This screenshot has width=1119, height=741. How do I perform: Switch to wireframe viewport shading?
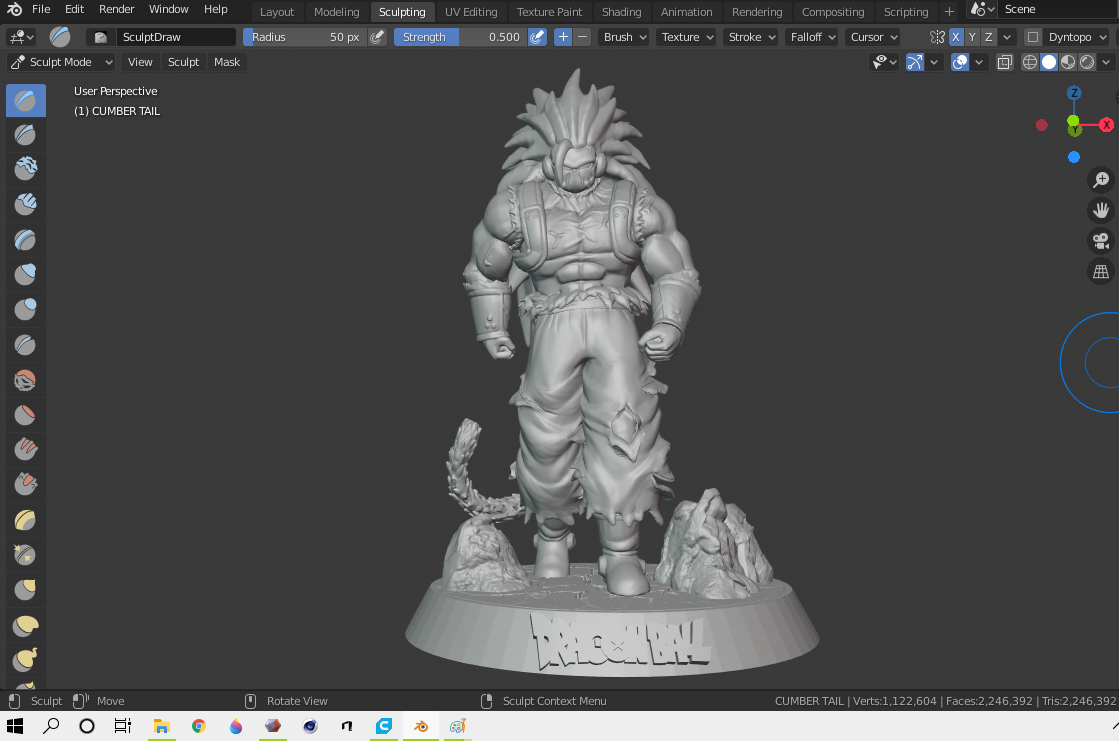[1029, 62]
